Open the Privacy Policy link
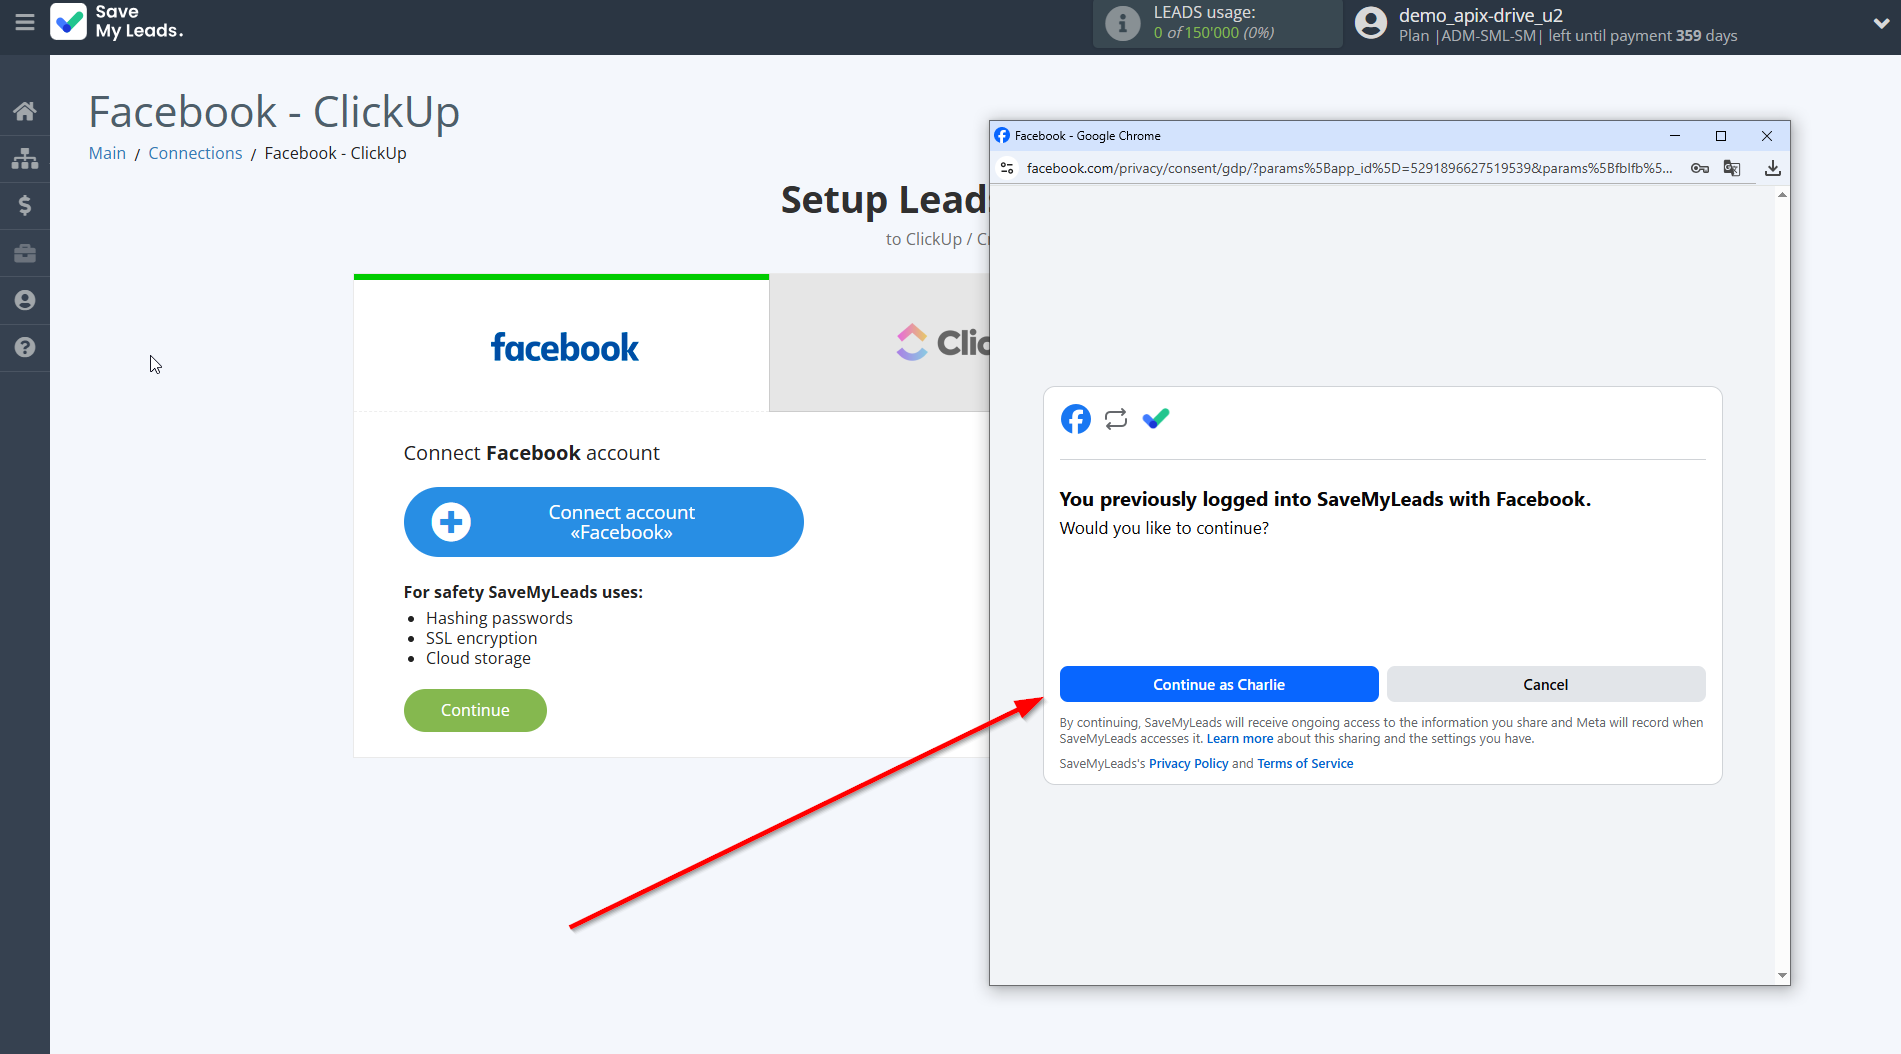 click(1188, 763)
